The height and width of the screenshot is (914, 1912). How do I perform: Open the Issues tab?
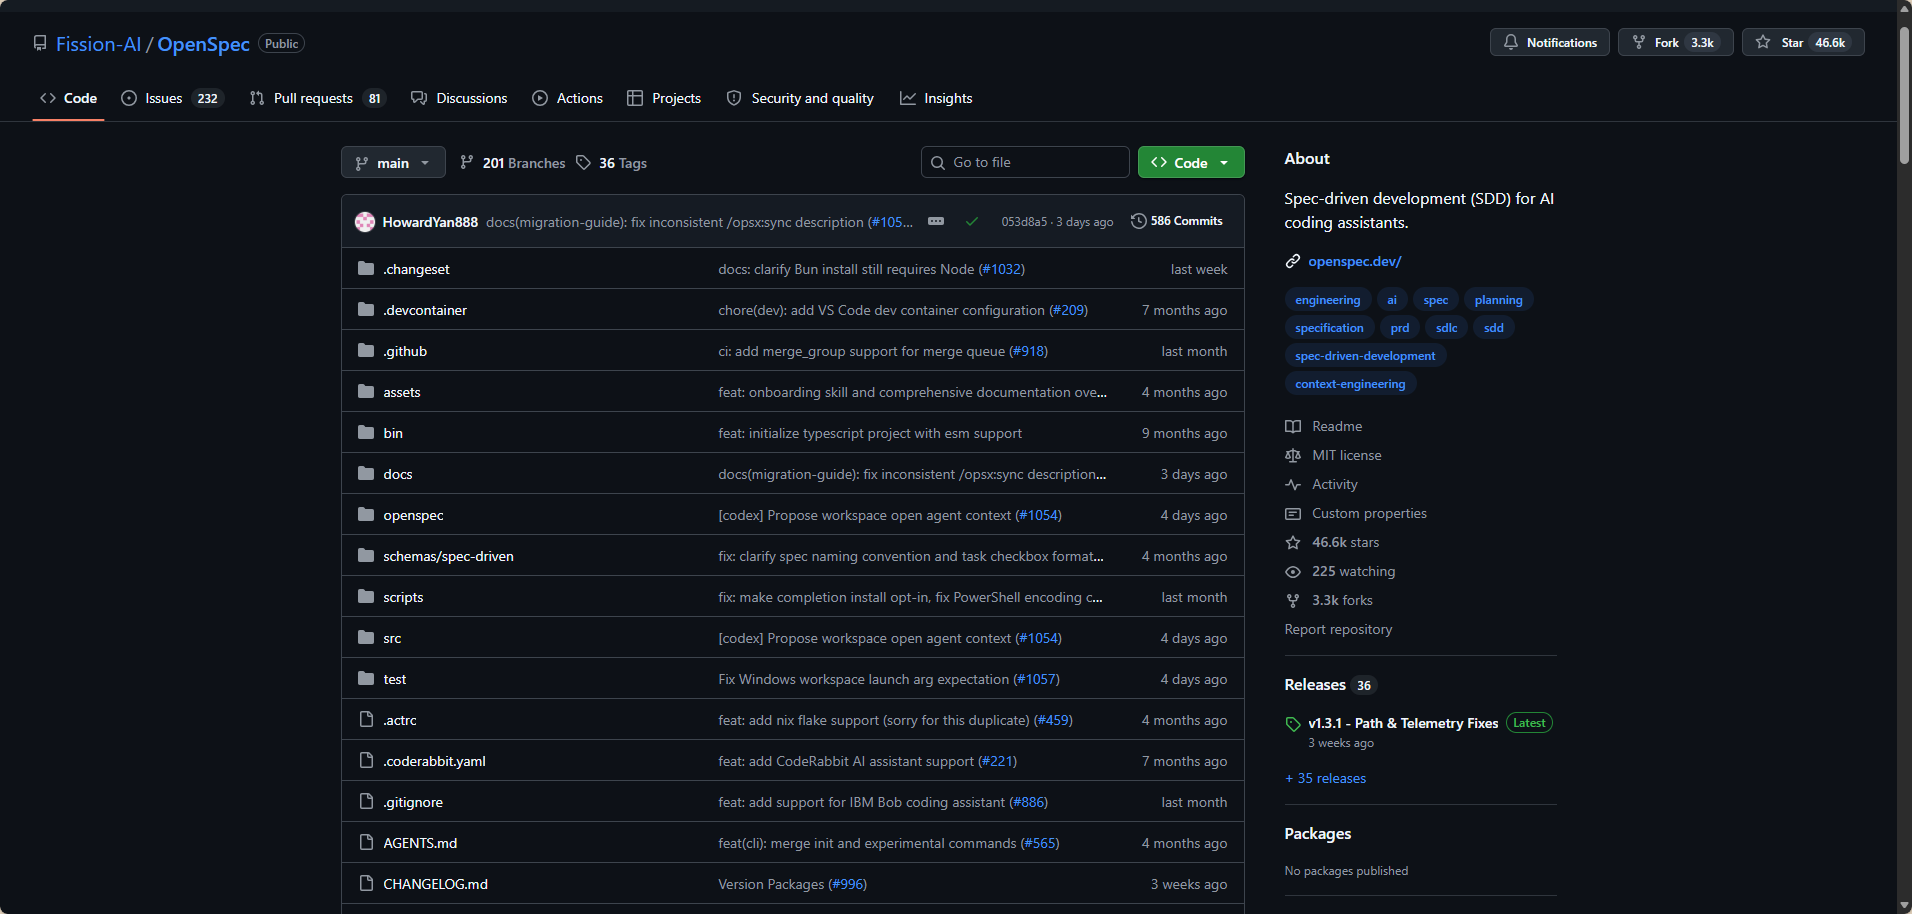tap(171, 98)
